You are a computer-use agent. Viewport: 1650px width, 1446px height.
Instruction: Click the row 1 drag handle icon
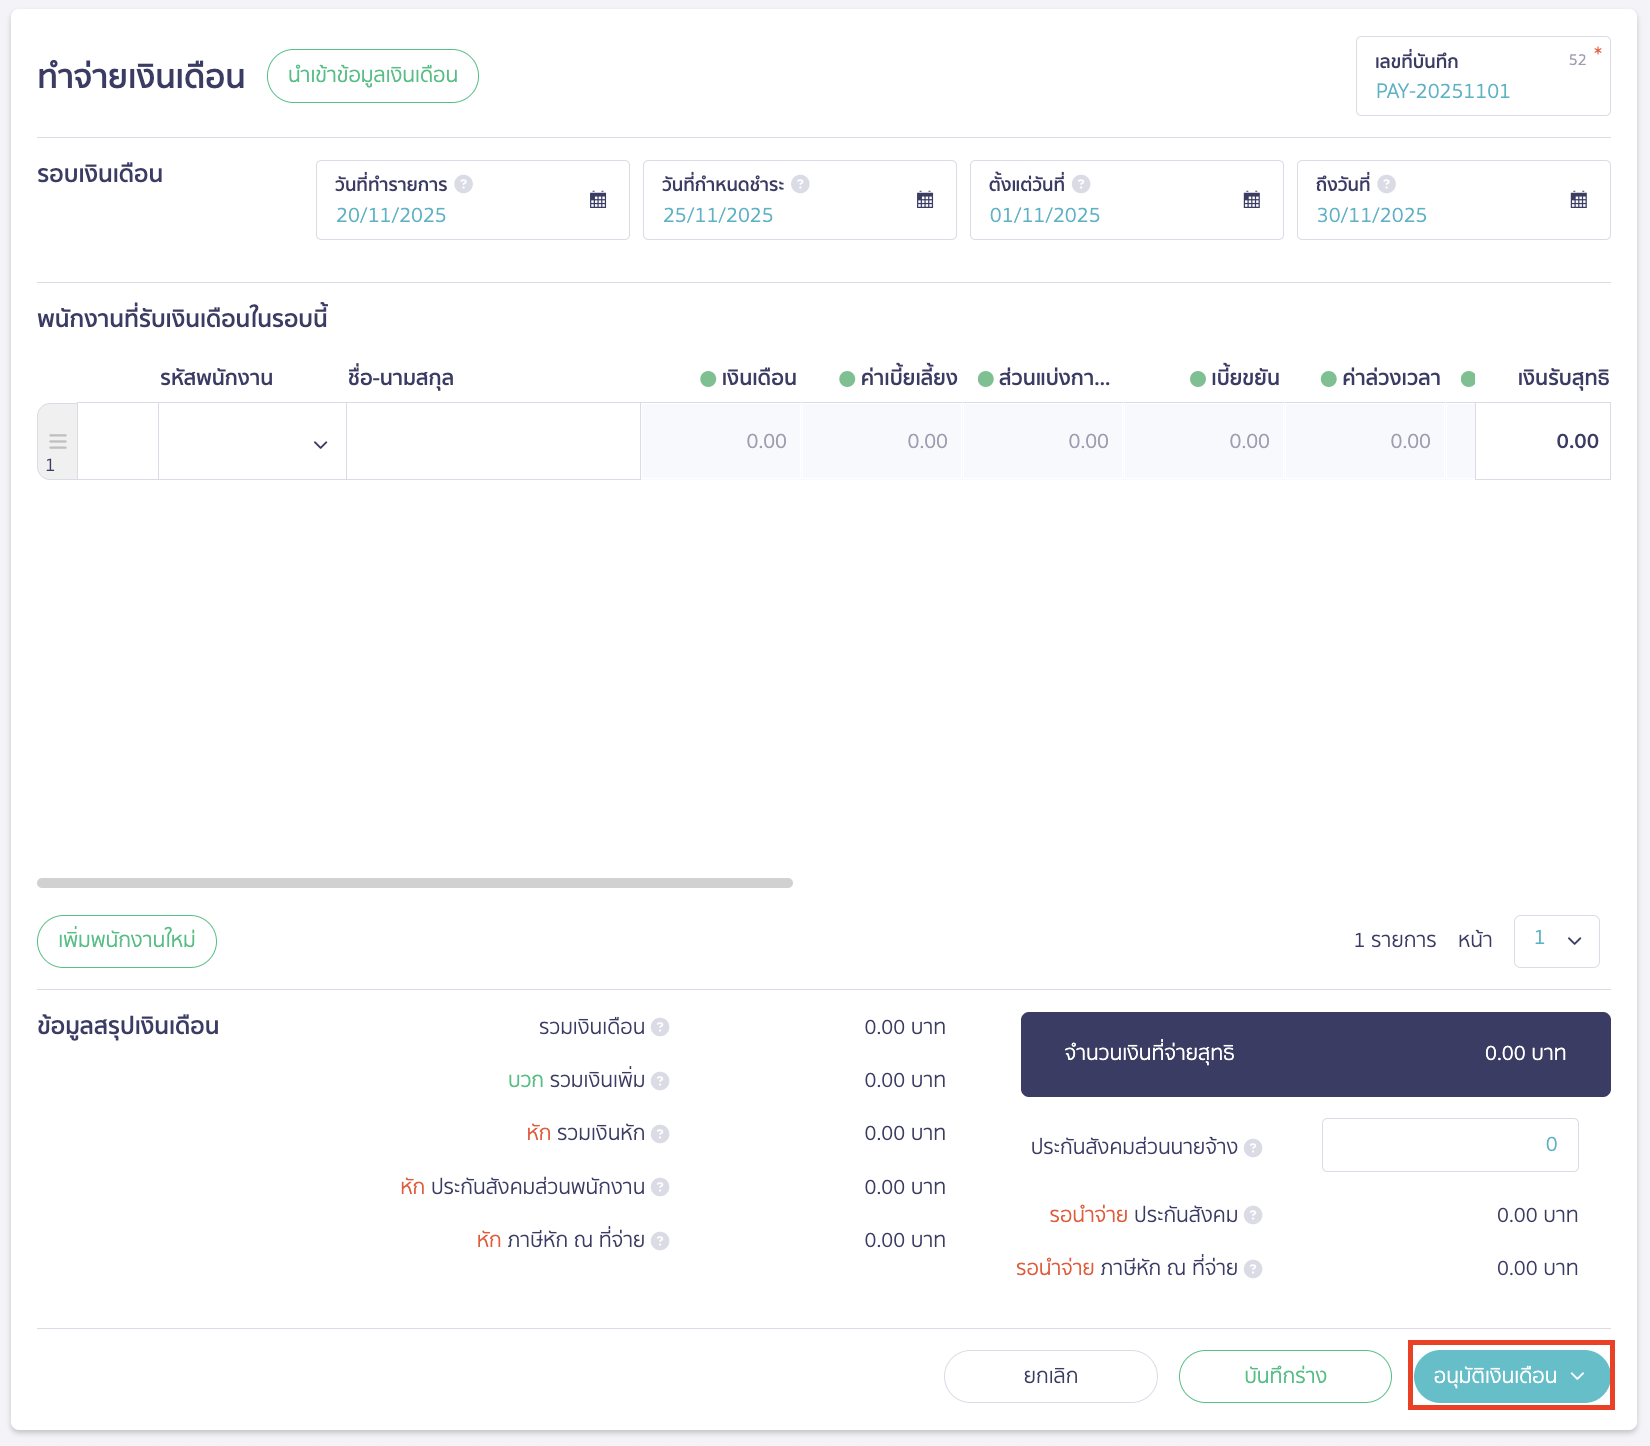coord(58,441)
